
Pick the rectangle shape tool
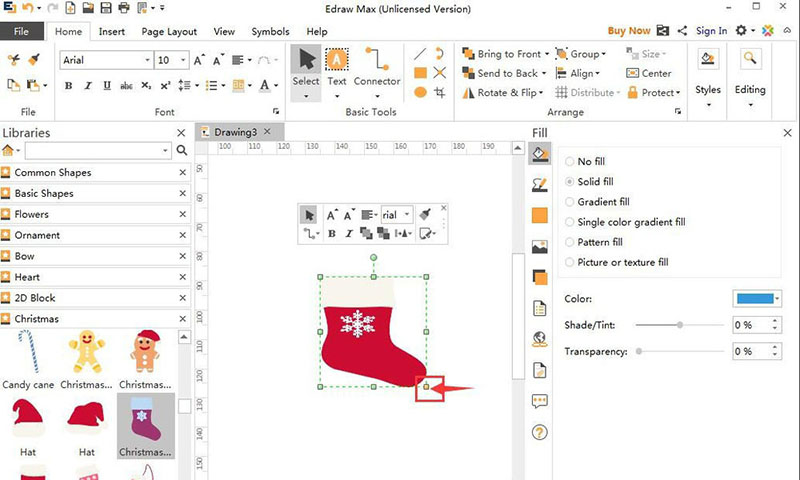coord(420,73)
